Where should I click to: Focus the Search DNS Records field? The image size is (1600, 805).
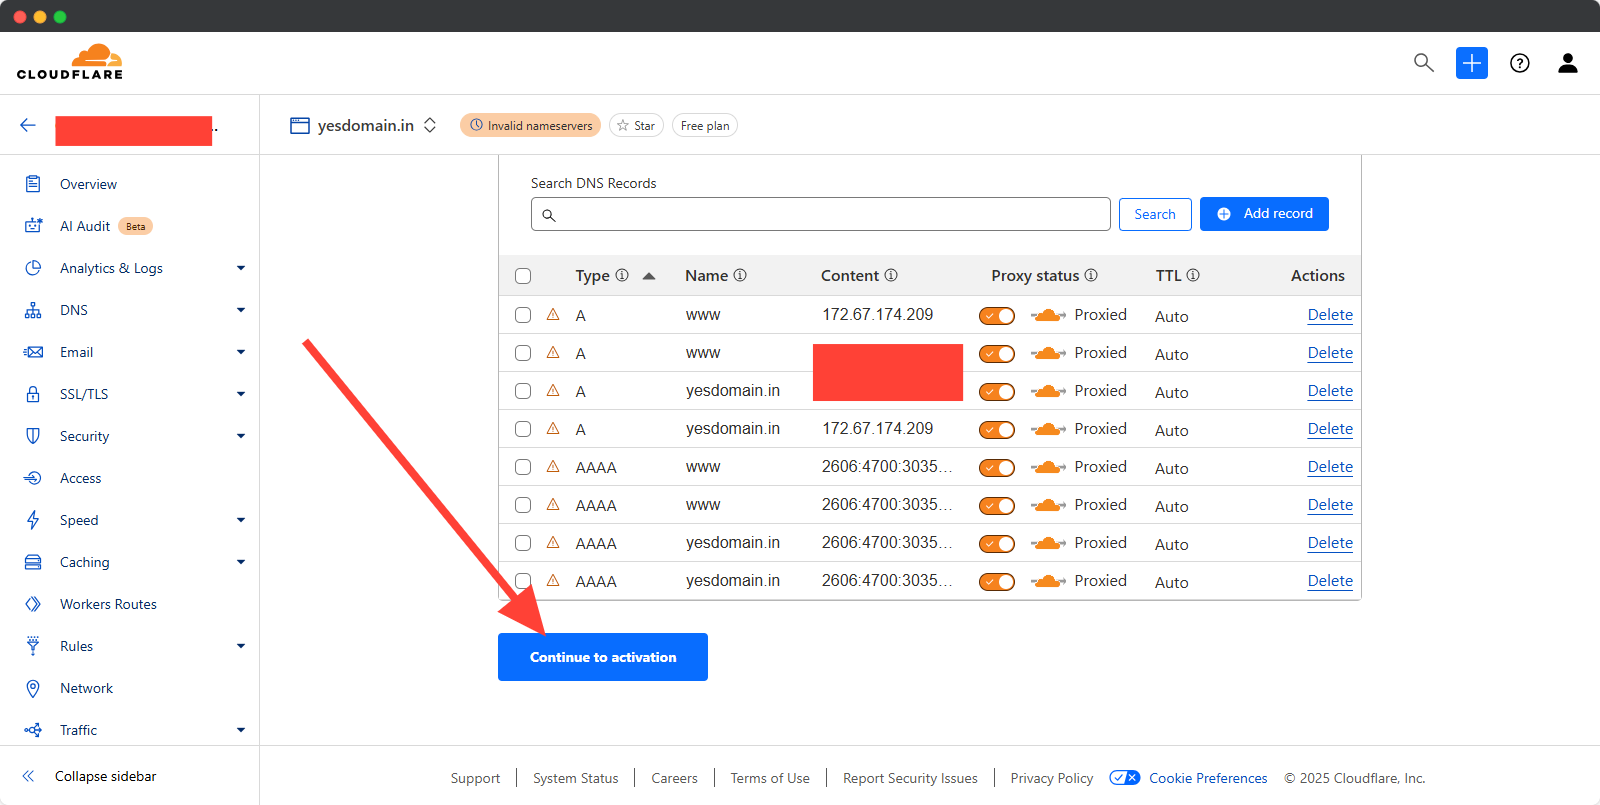point(821,214)
